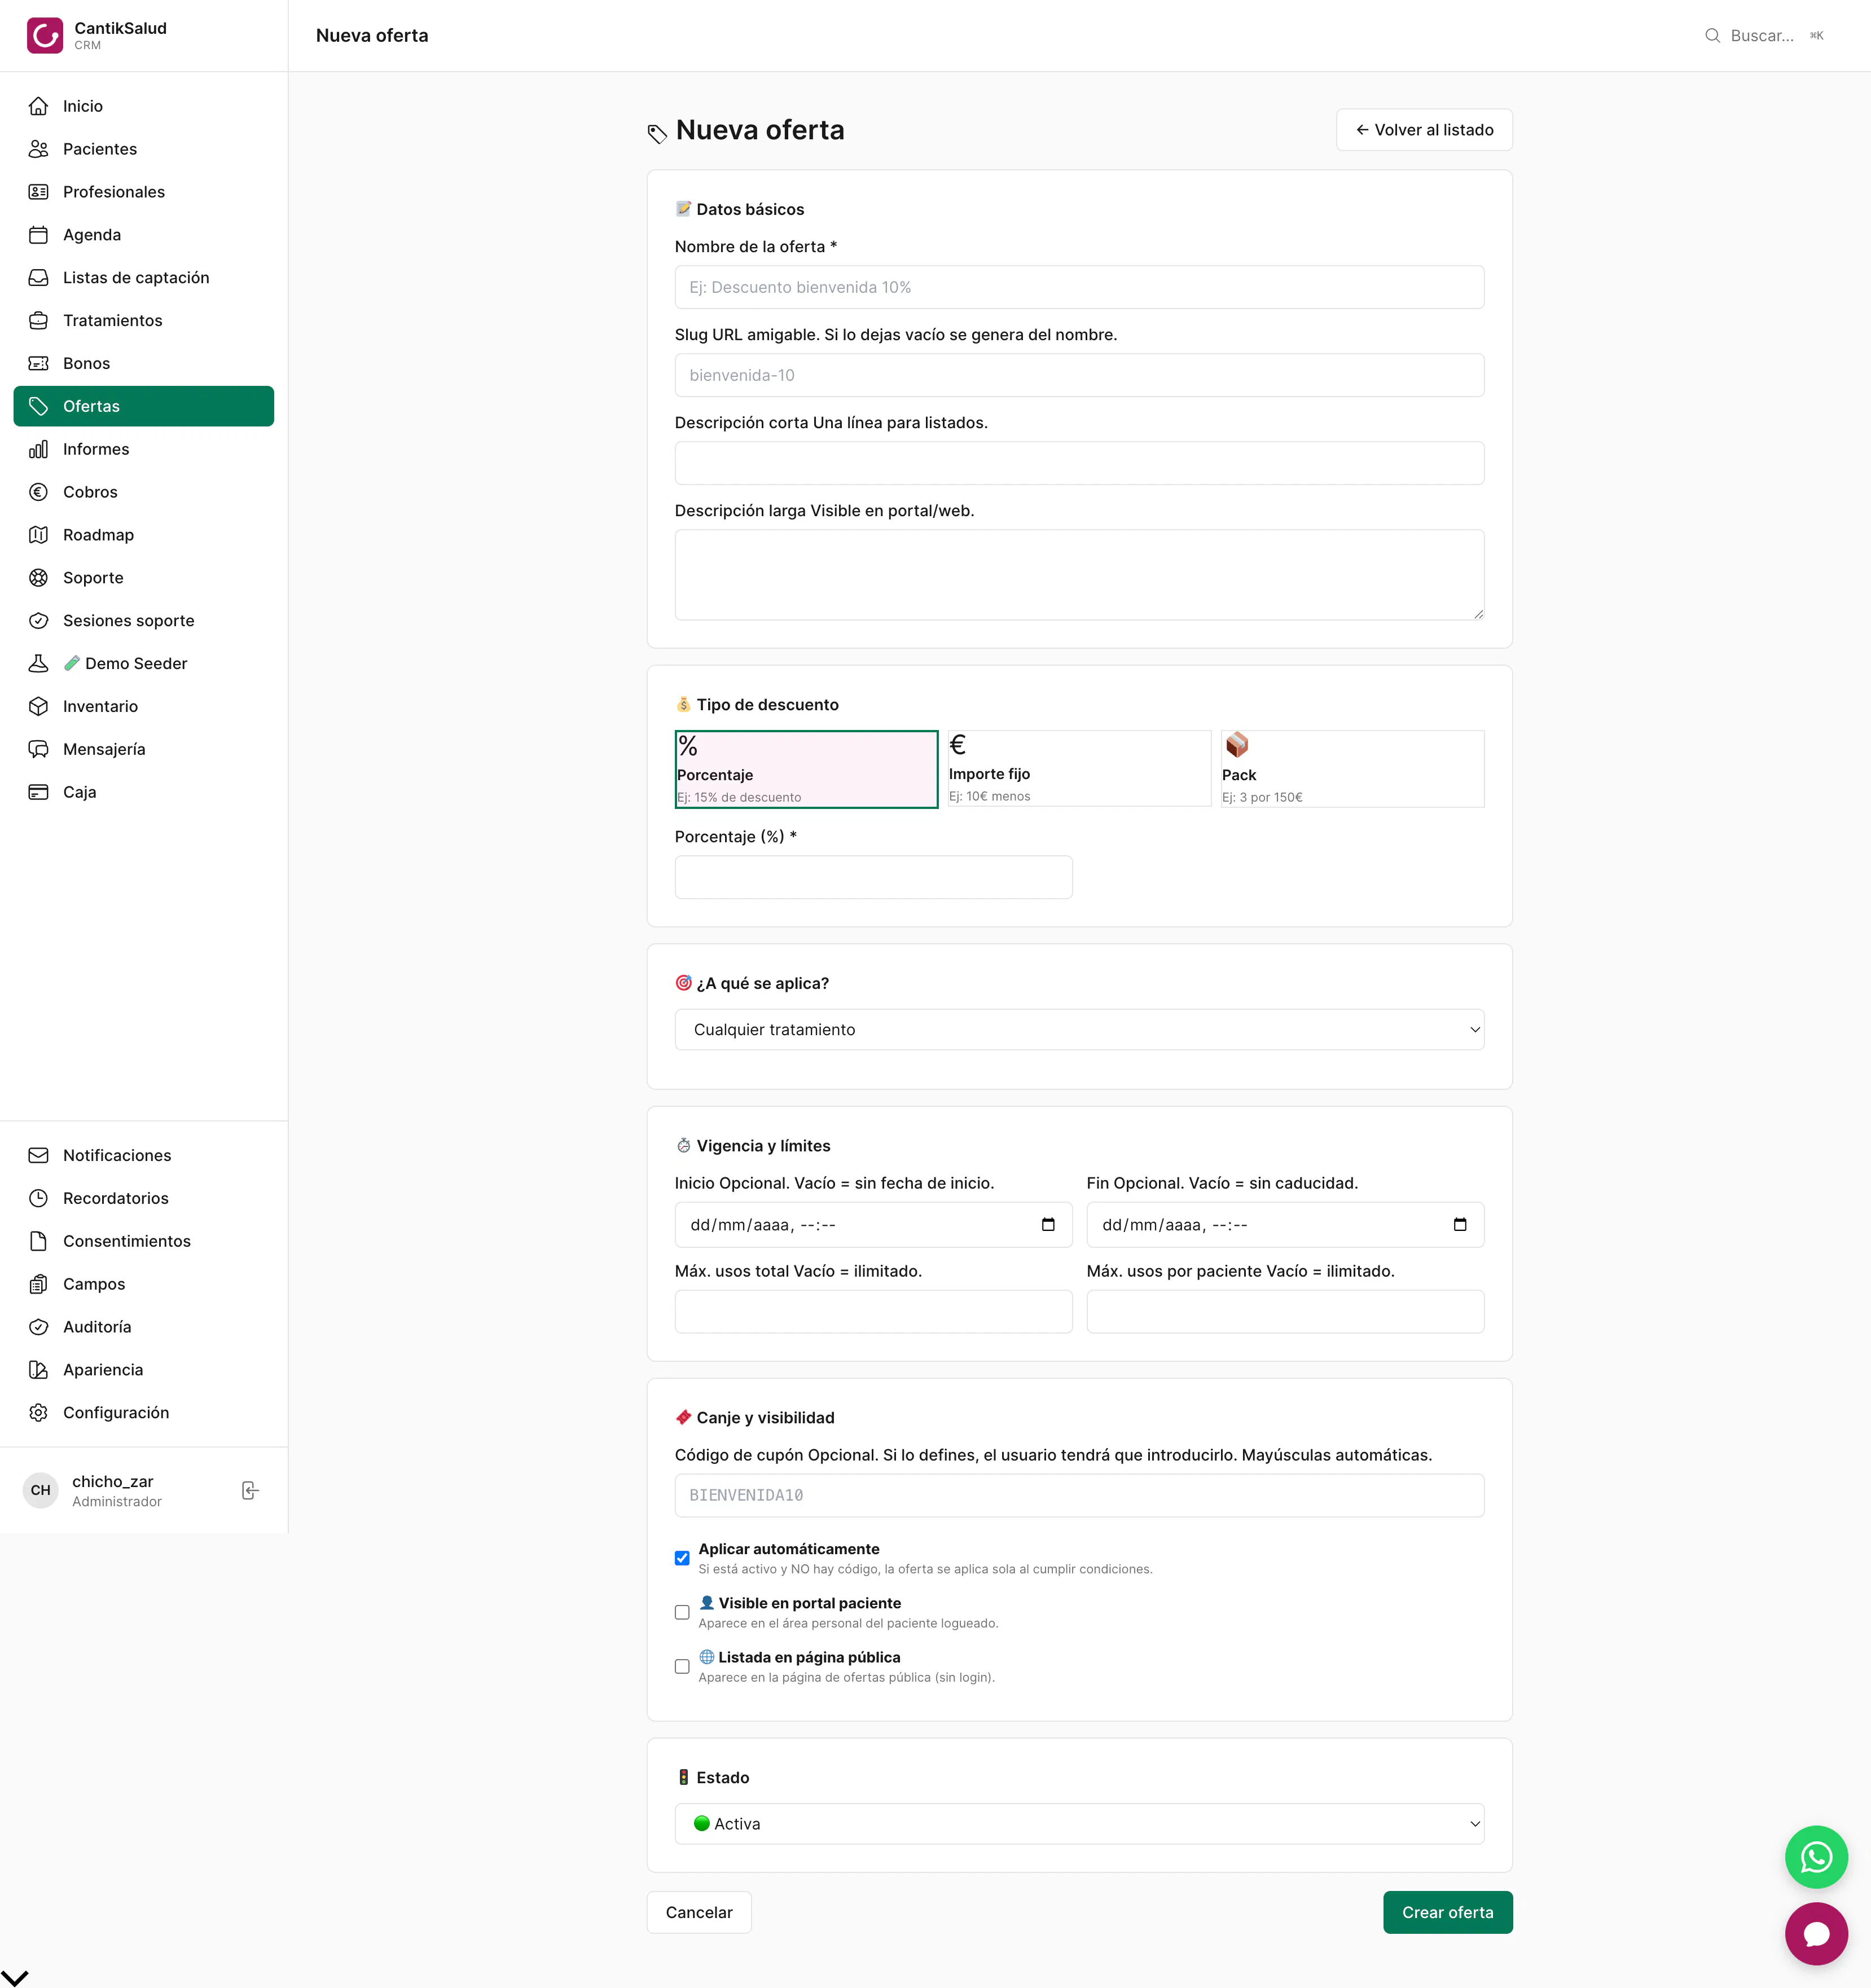Focus the Máx. usos total field
The height and width of the screenshot is (1988, 1871).
pos(873,1312)
